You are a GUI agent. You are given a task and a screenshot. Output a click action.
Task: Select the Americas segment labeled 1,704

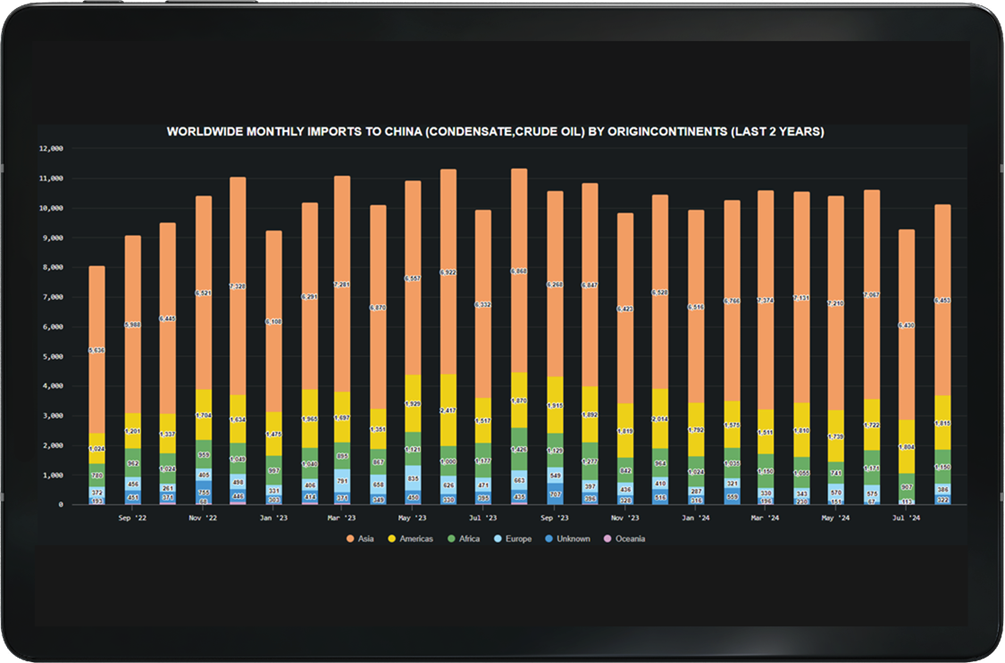[x=203, y=414]
